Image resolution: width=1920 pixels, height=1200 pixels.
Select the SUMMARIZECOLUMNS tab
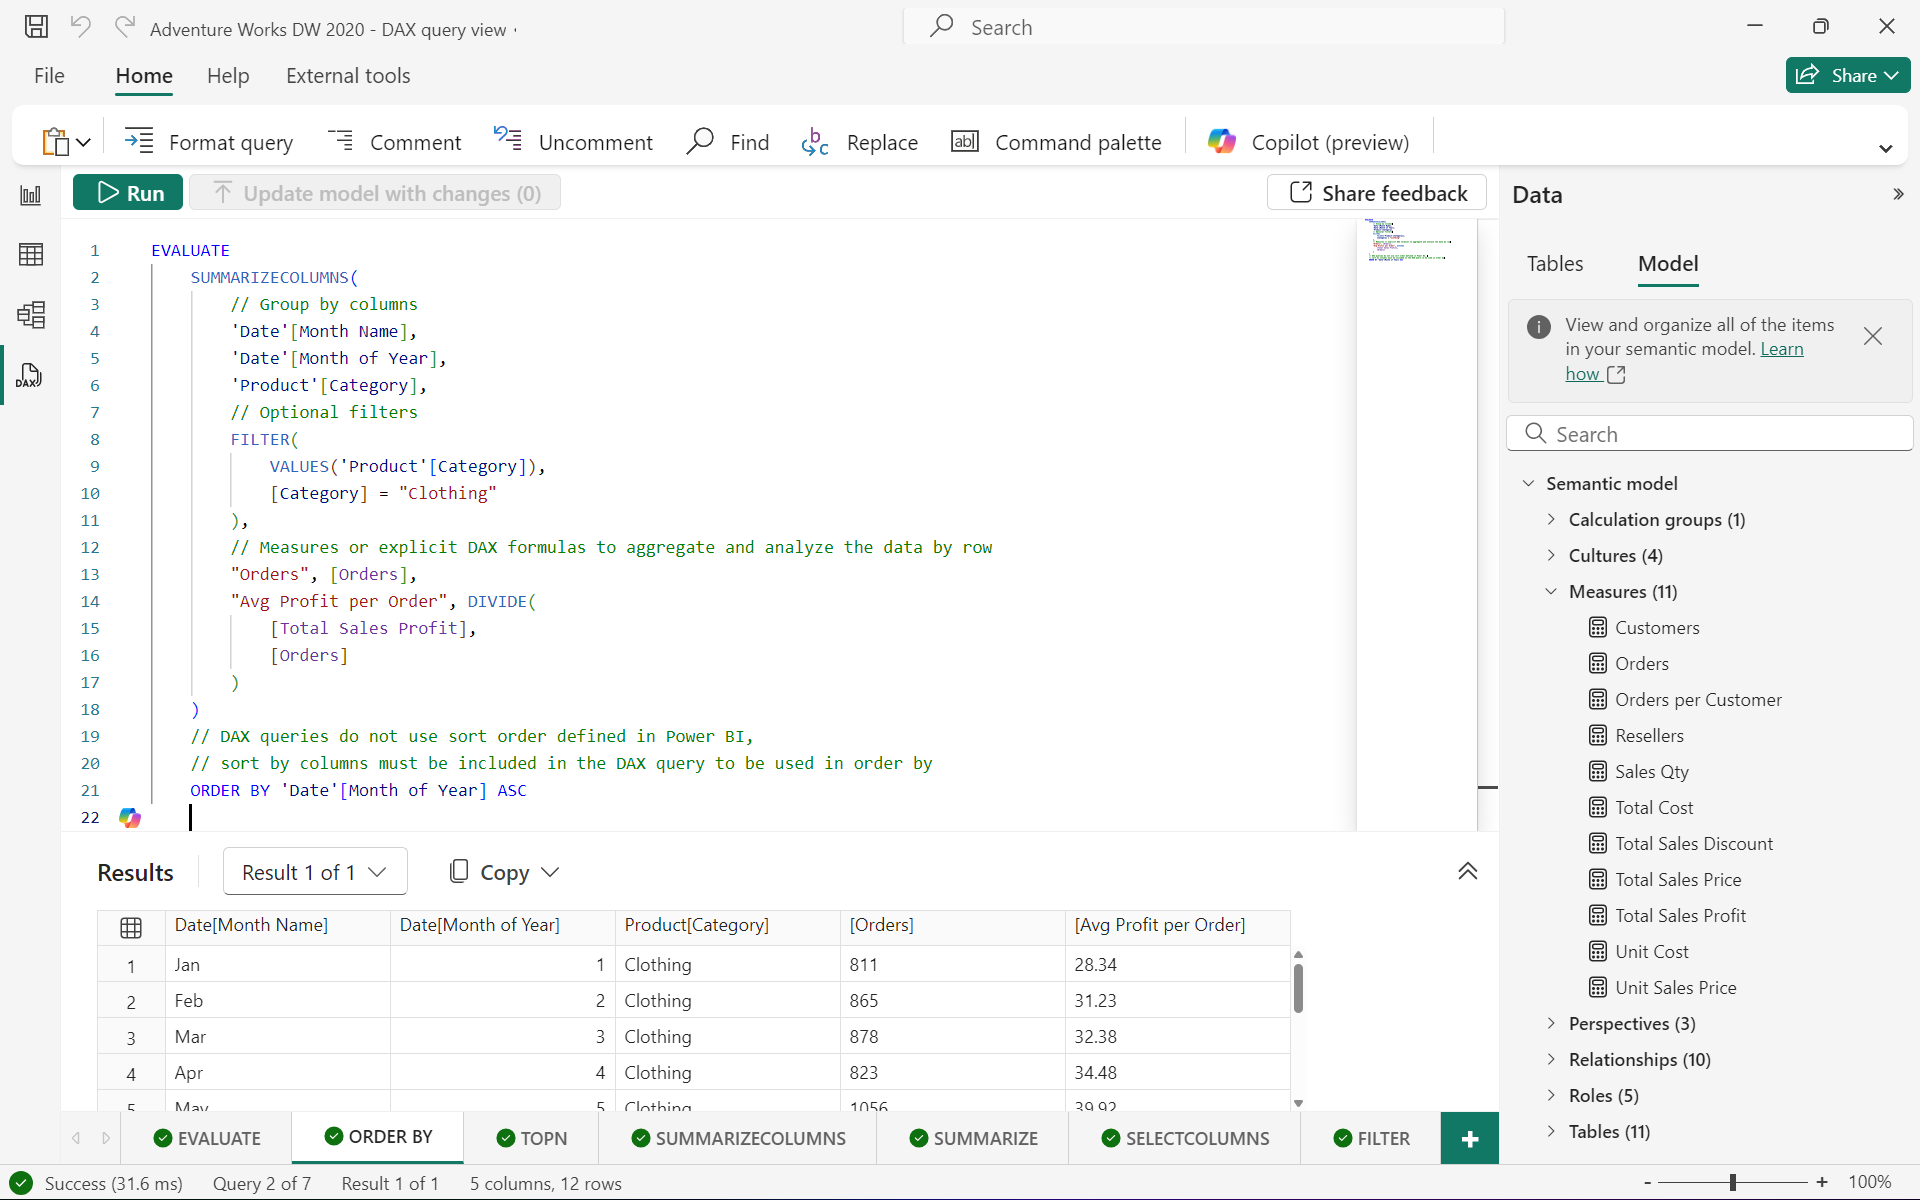[x=738, y=1136]
